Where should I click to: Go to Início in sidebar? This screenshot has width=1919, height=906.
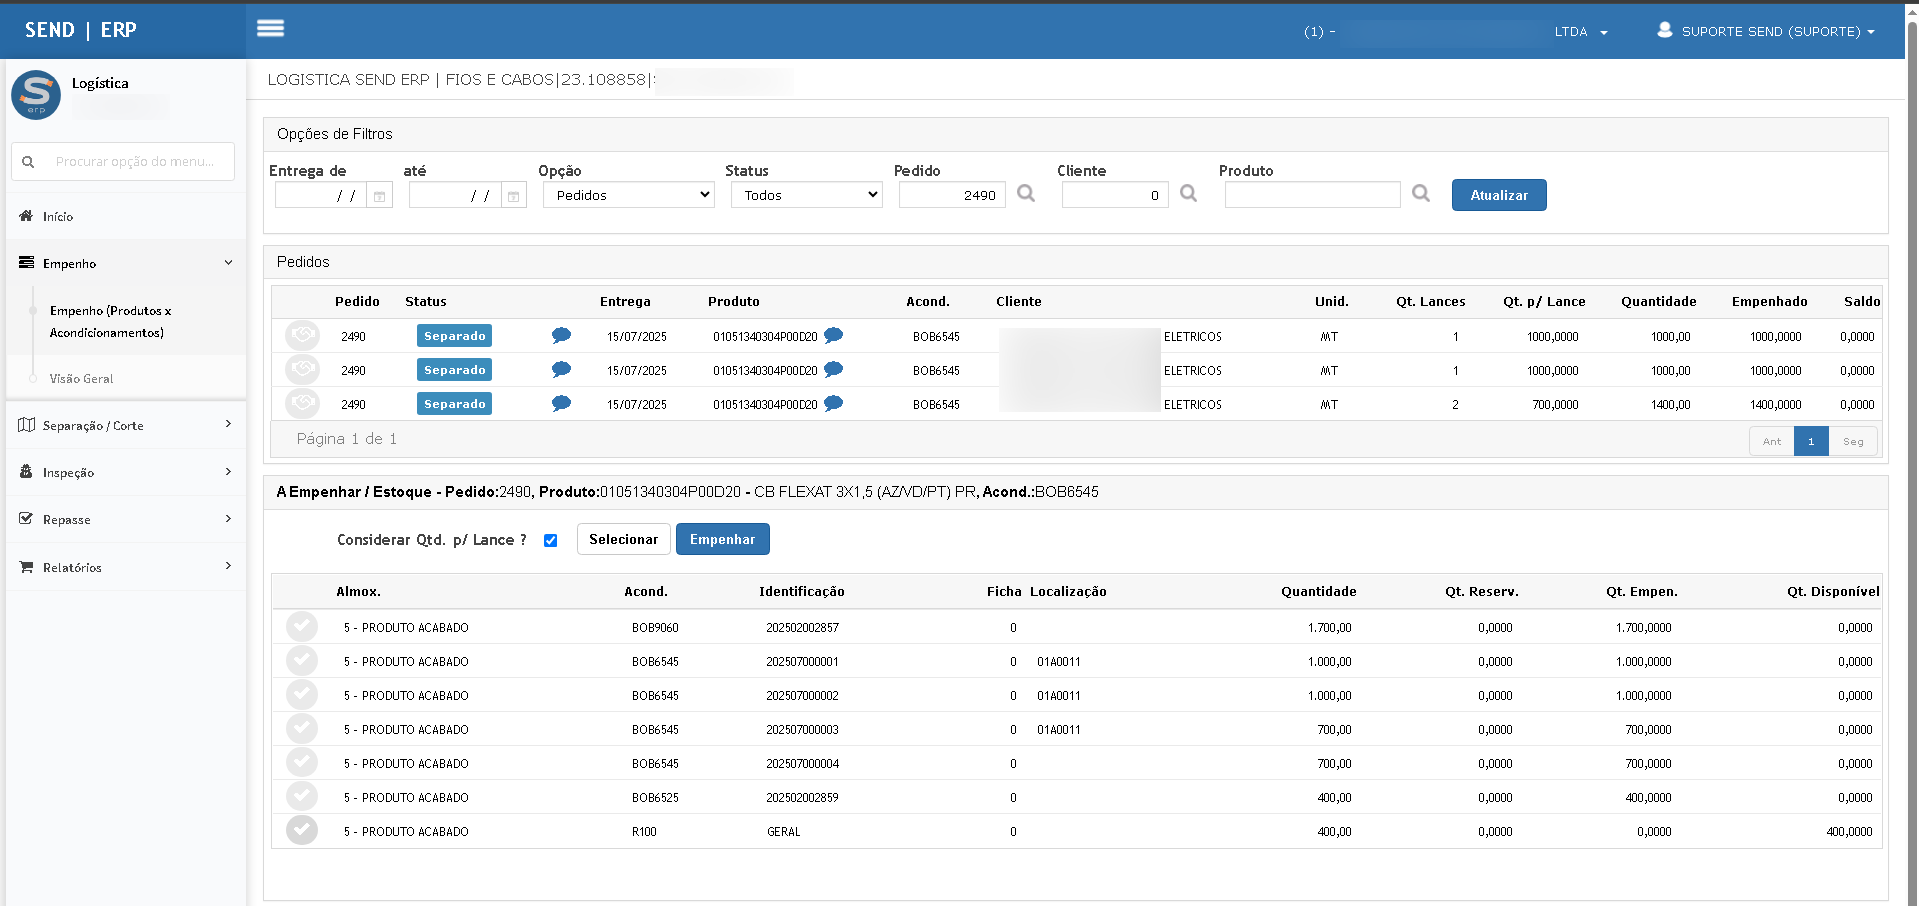[126, 216]
